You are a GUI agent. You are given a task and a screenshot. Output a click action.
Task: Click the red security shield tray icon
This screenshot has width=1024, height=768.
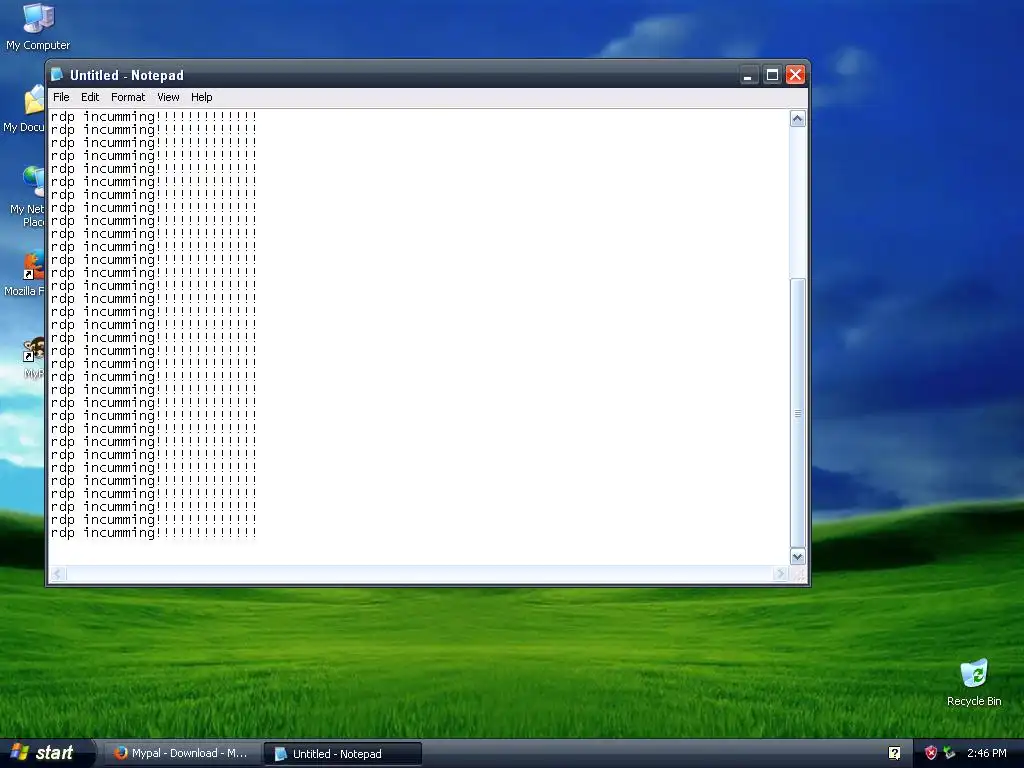(931, 753)
